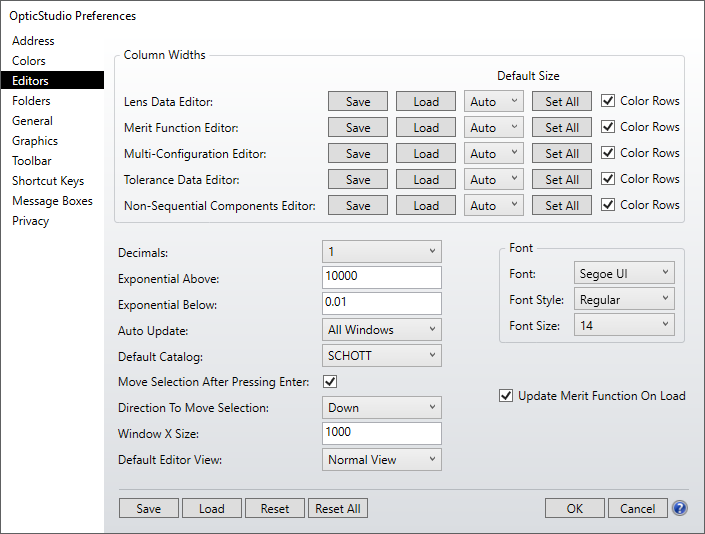Open the Graphics preferences page
The height and width of the screenshot is (534, 705).
pyautogui.click(x=35, y=141)
